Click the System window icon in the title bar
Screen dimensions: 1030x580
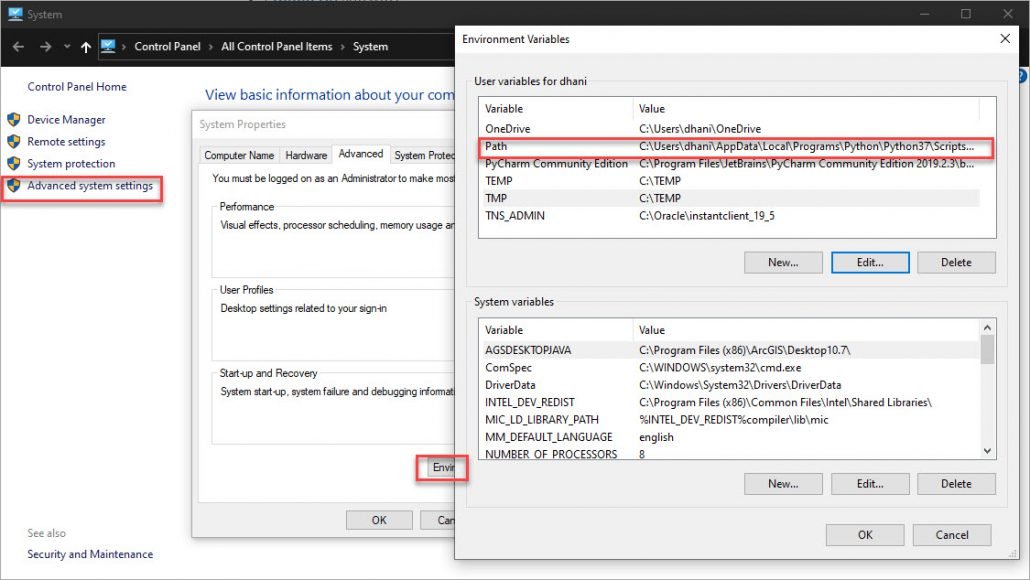tap(15, 14)
